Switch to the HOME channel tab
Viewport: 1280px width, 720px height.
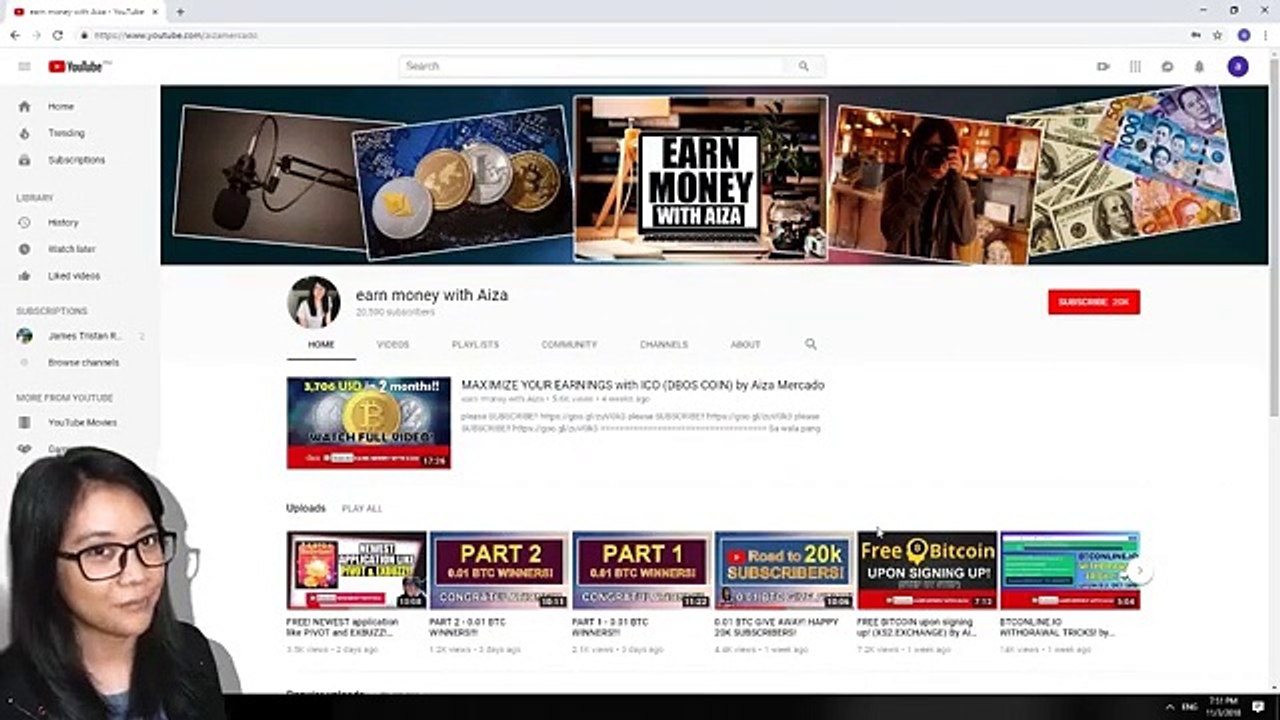pos(321,344)
